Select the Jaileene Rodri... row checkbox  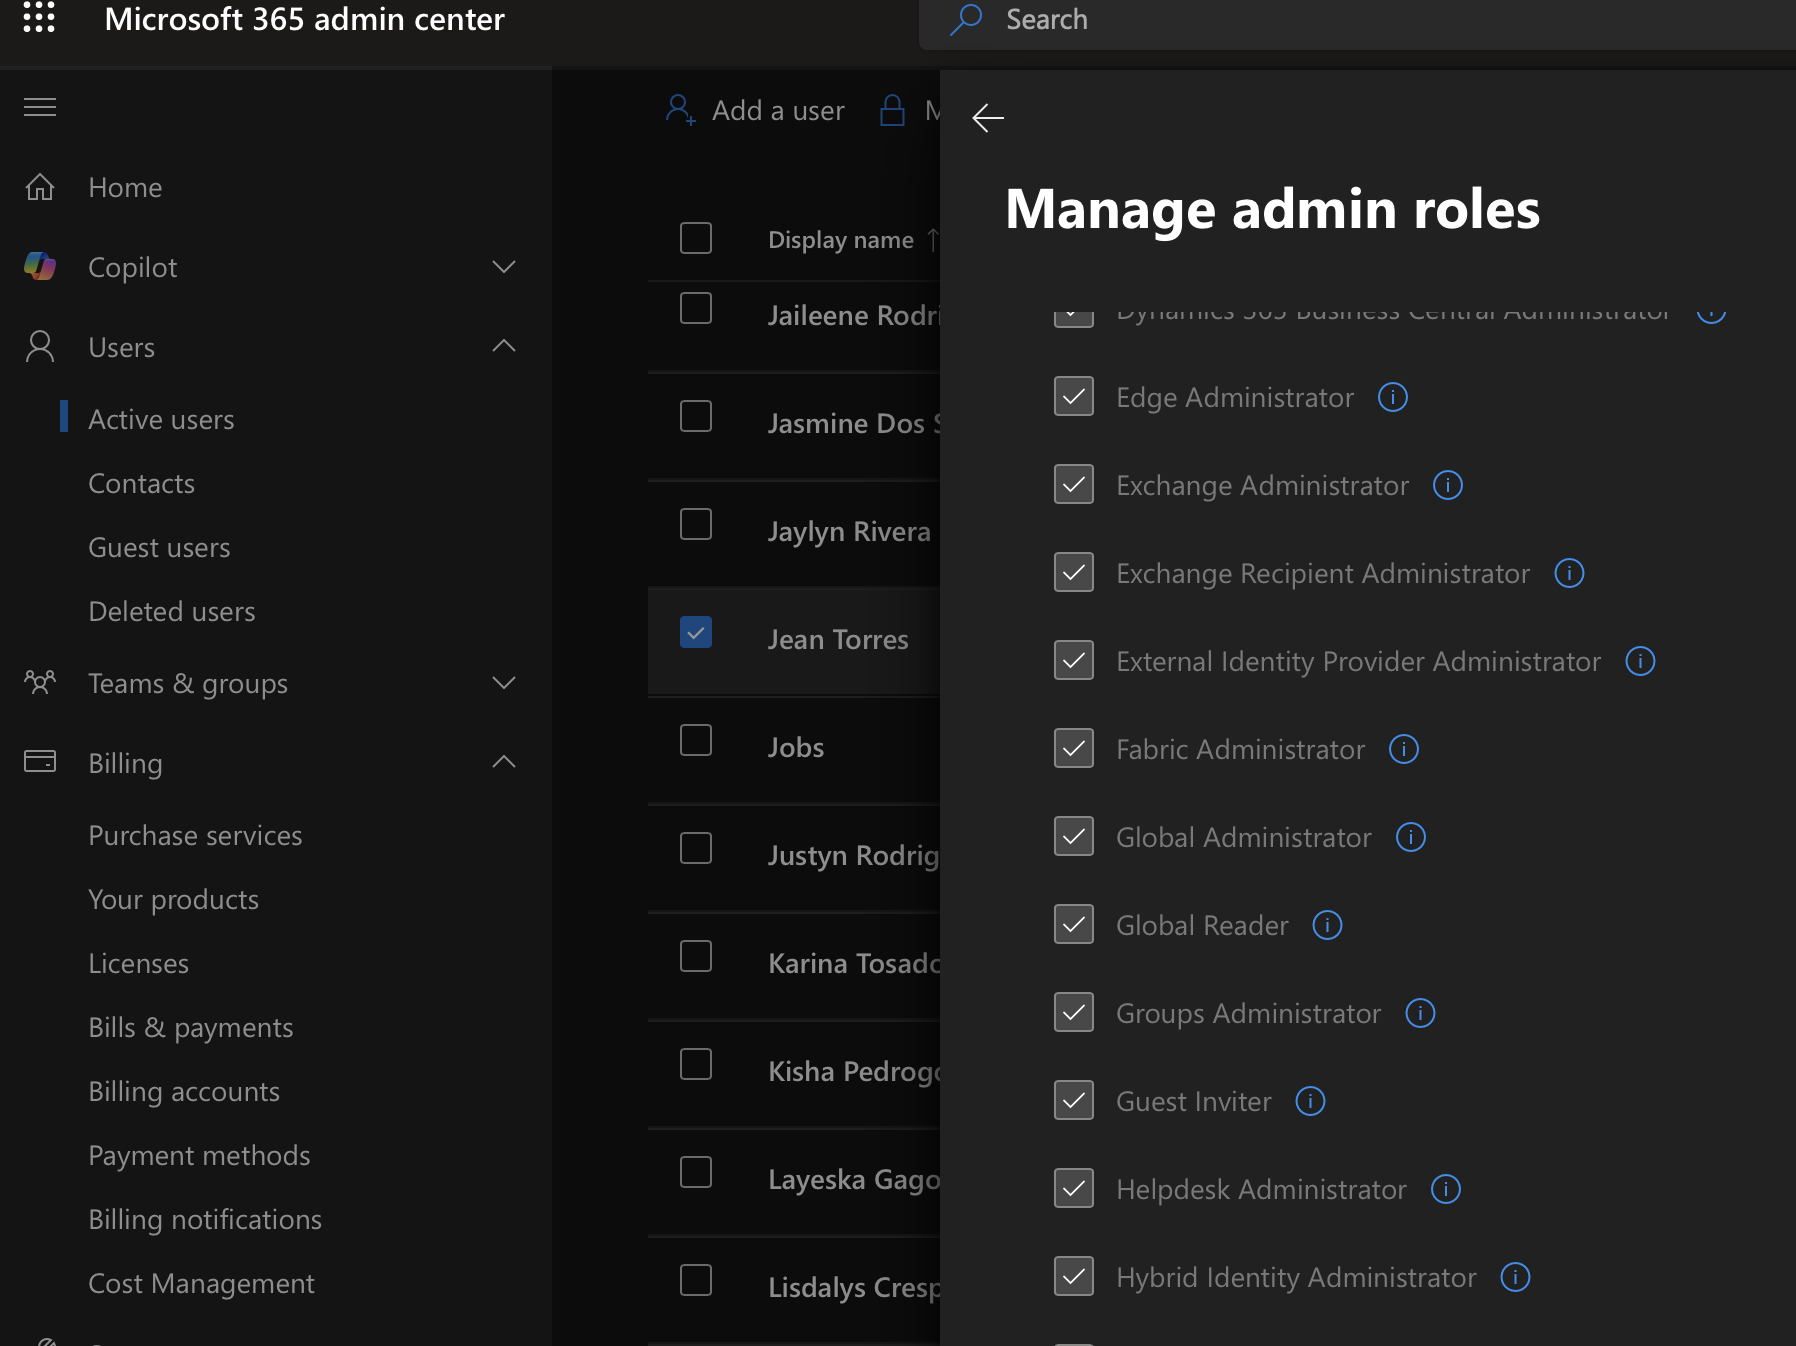click(696, 308)
